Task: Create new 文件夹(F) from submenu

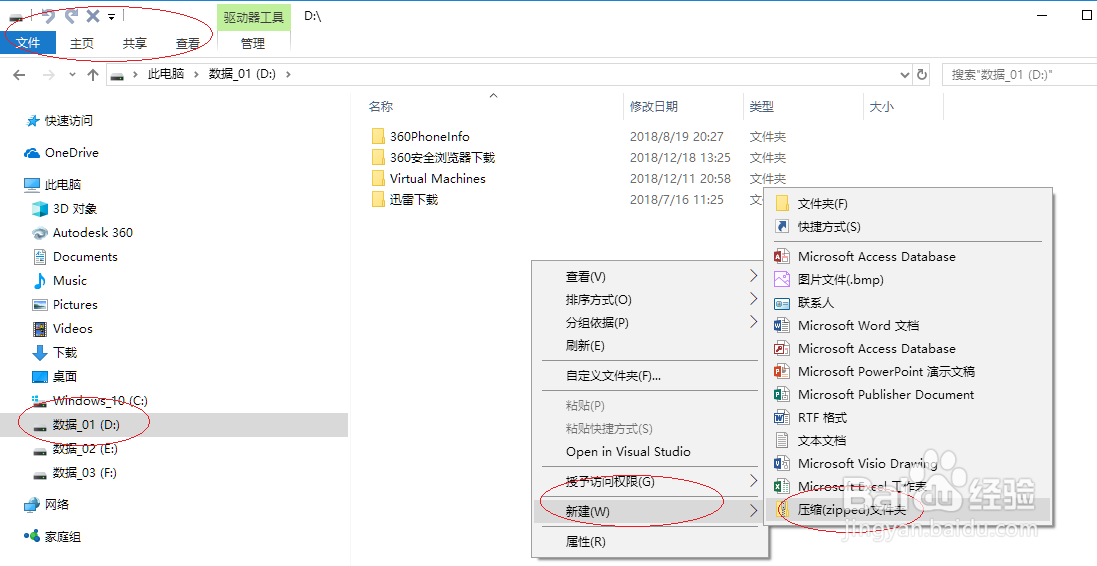Action: 908,204
